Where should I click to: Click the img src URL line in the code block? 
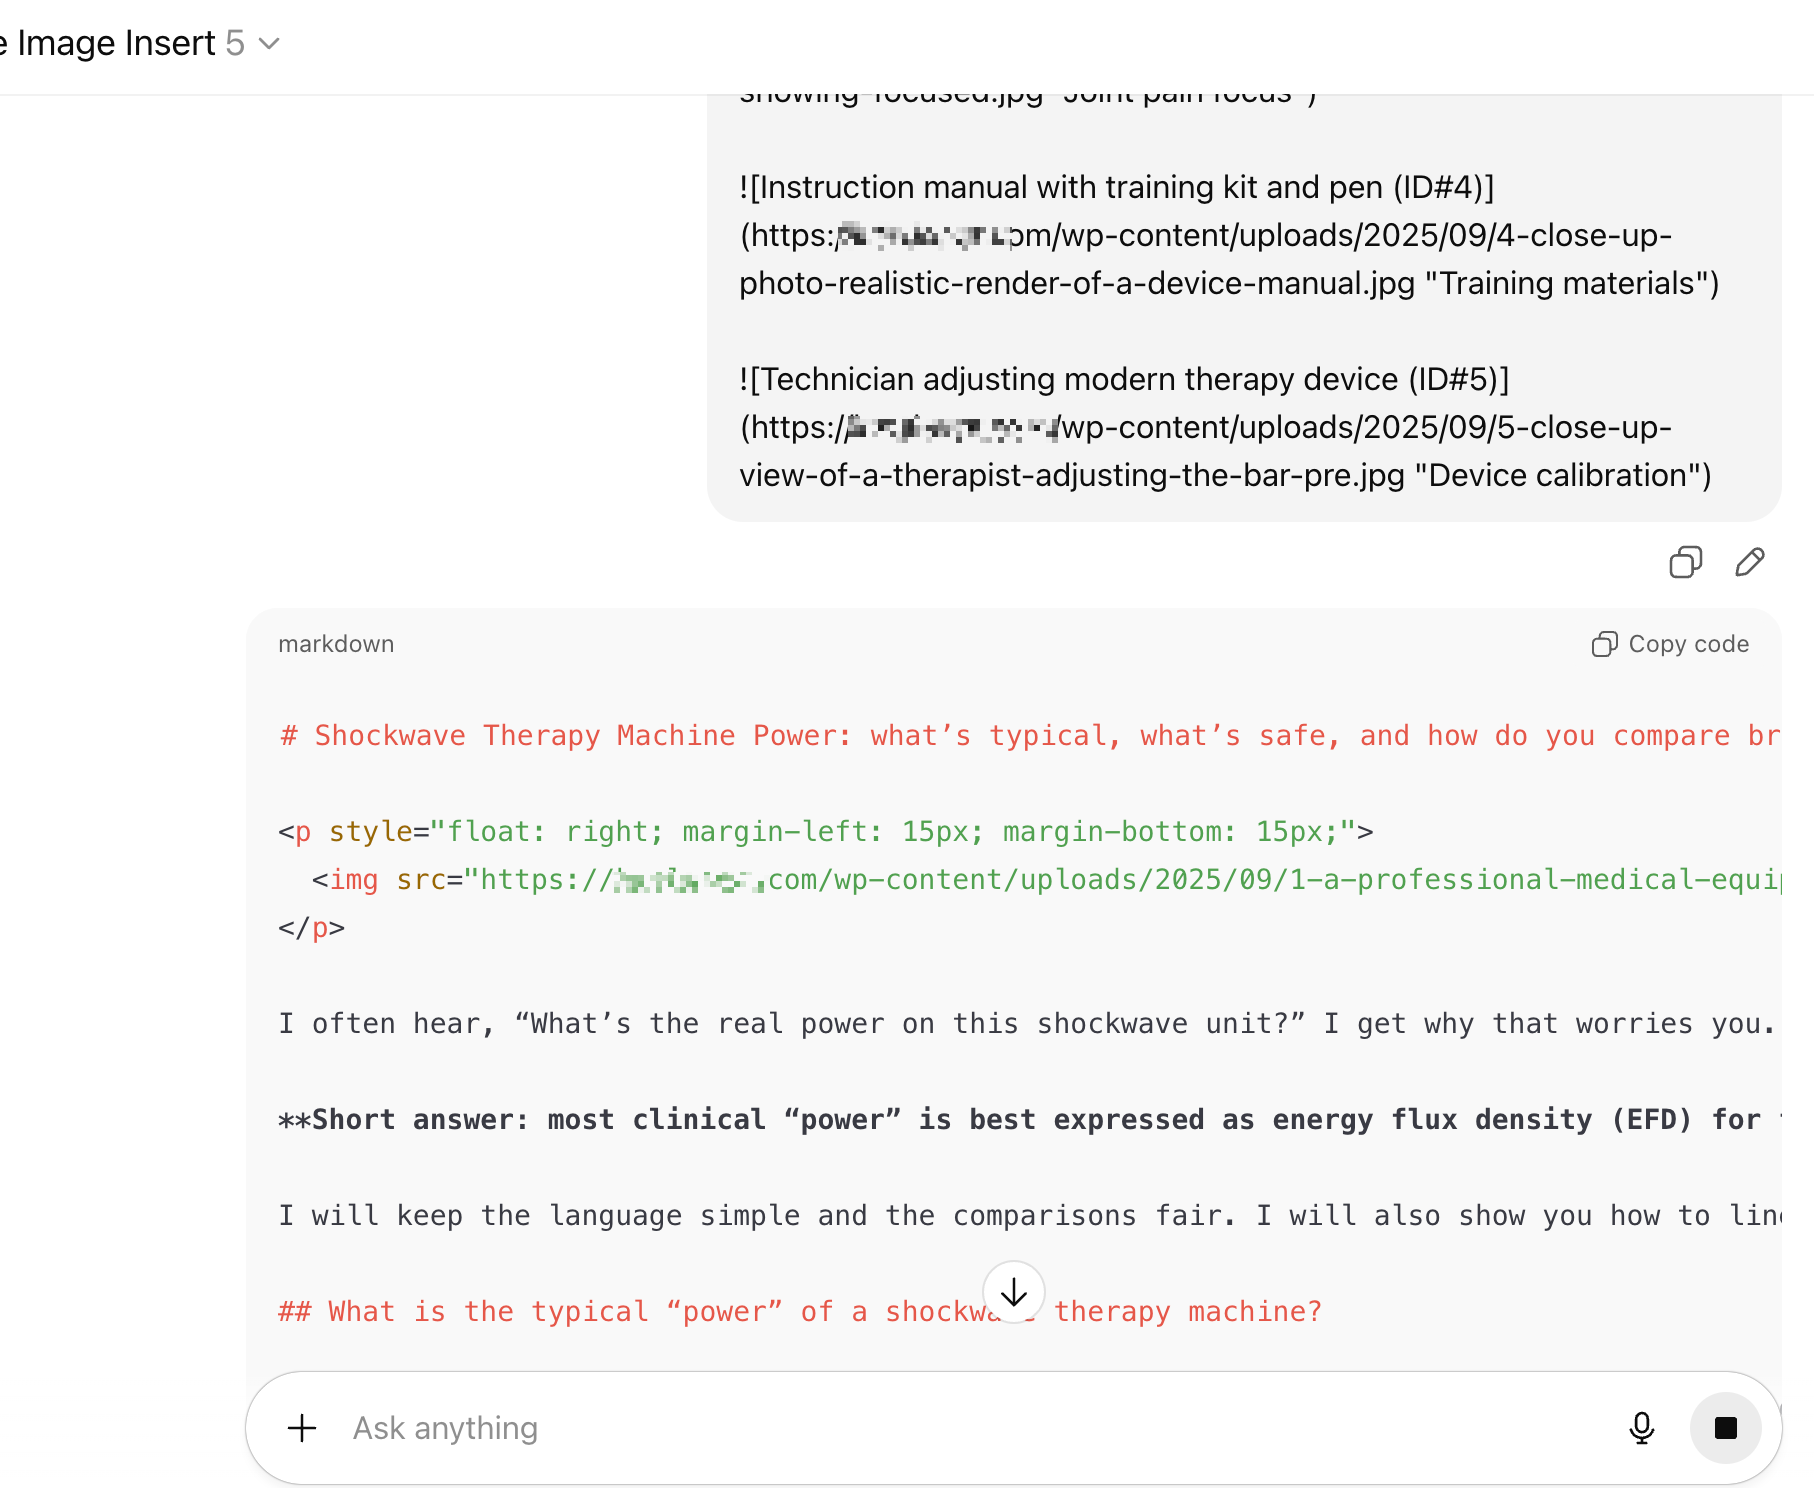1046,880
